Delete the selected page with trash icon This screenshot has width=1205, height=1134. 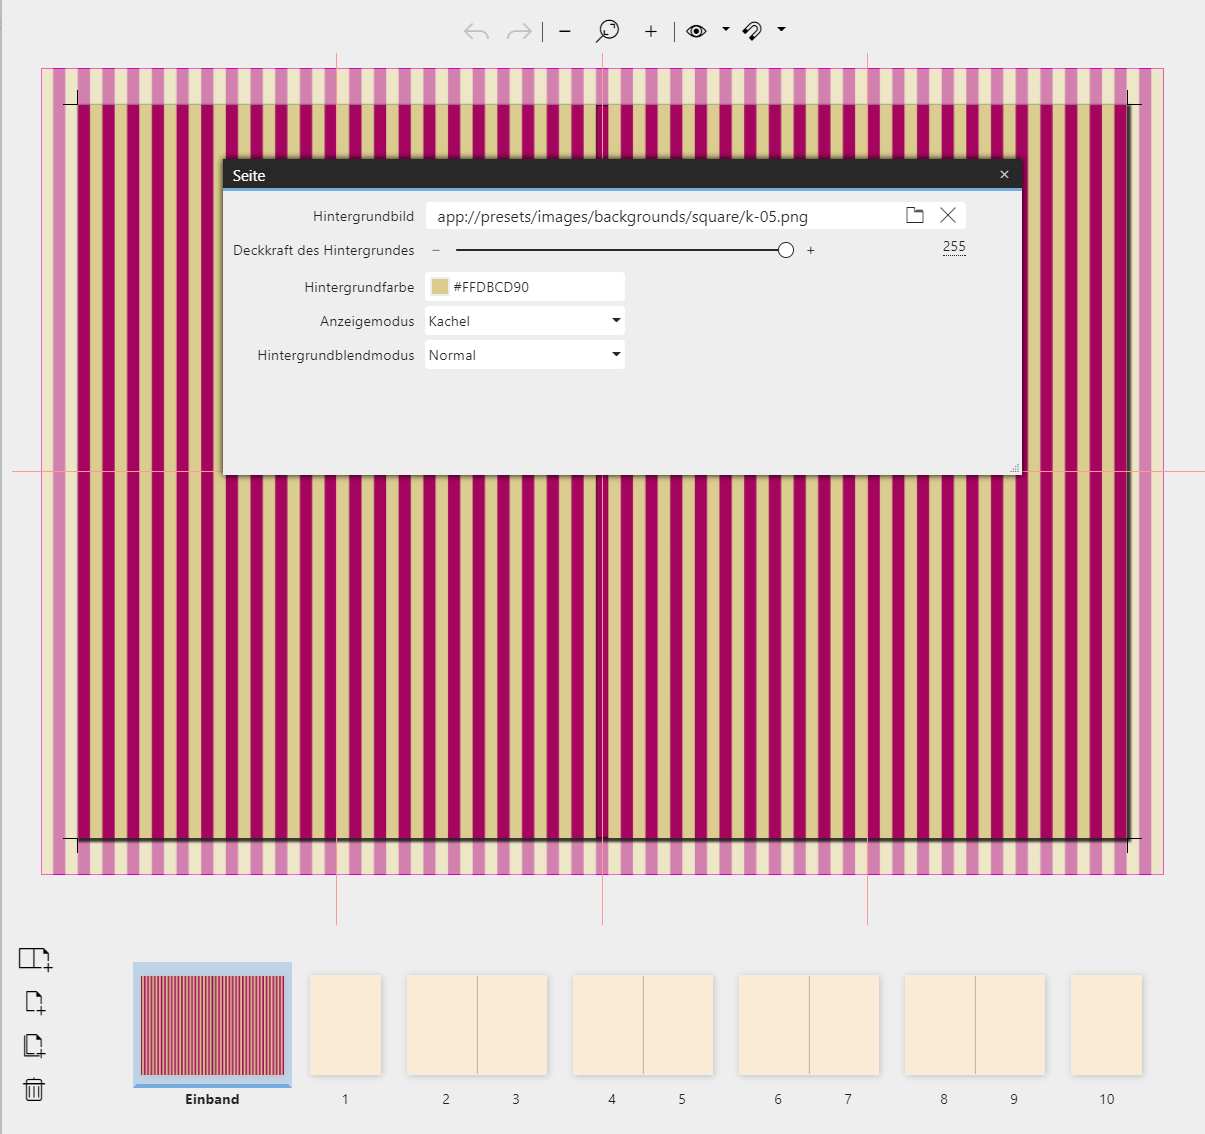click(x=35, y=1089)
